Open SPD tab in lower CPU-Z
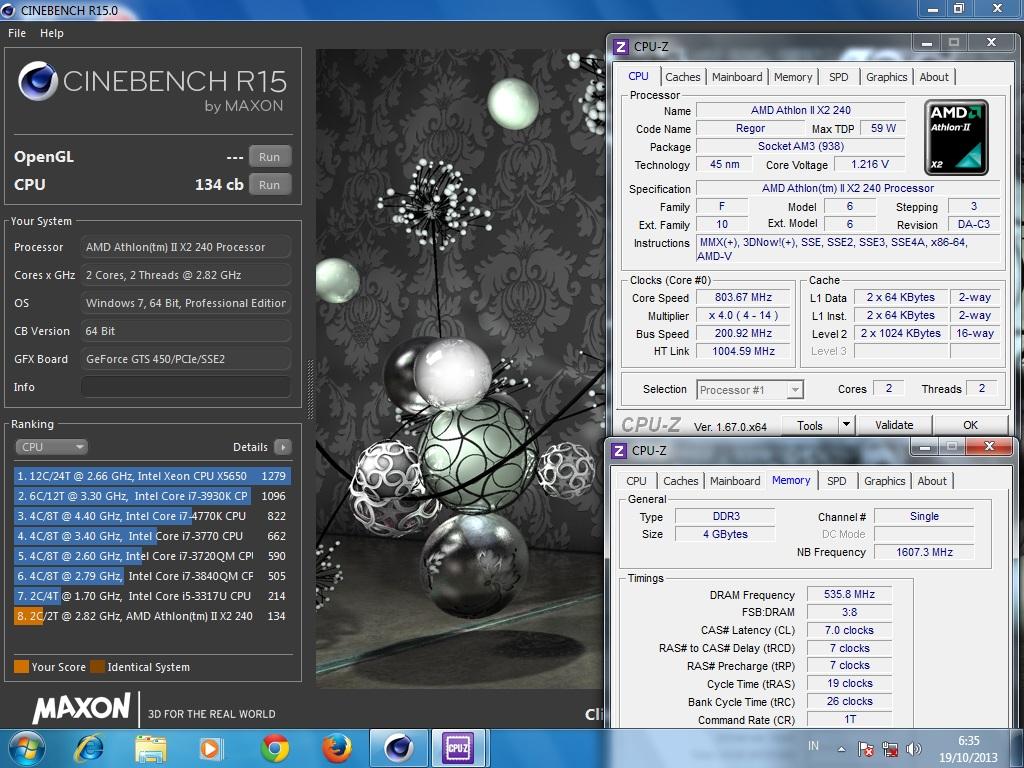The image size is (1024, 768). 837,481
